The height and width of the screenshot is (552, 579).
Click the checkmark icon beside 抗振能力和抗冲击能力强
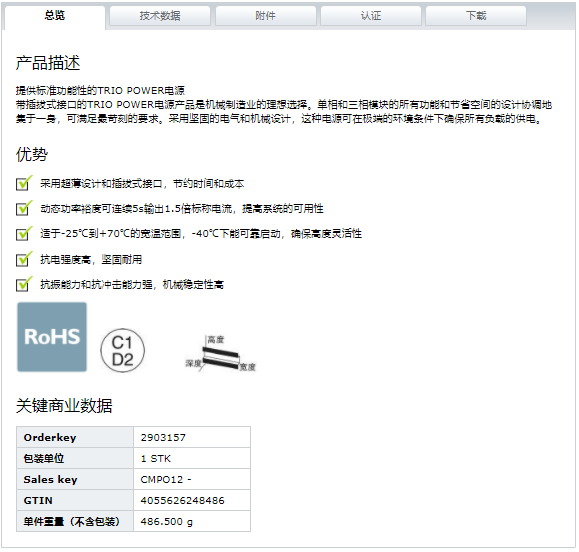click(24, 284)
